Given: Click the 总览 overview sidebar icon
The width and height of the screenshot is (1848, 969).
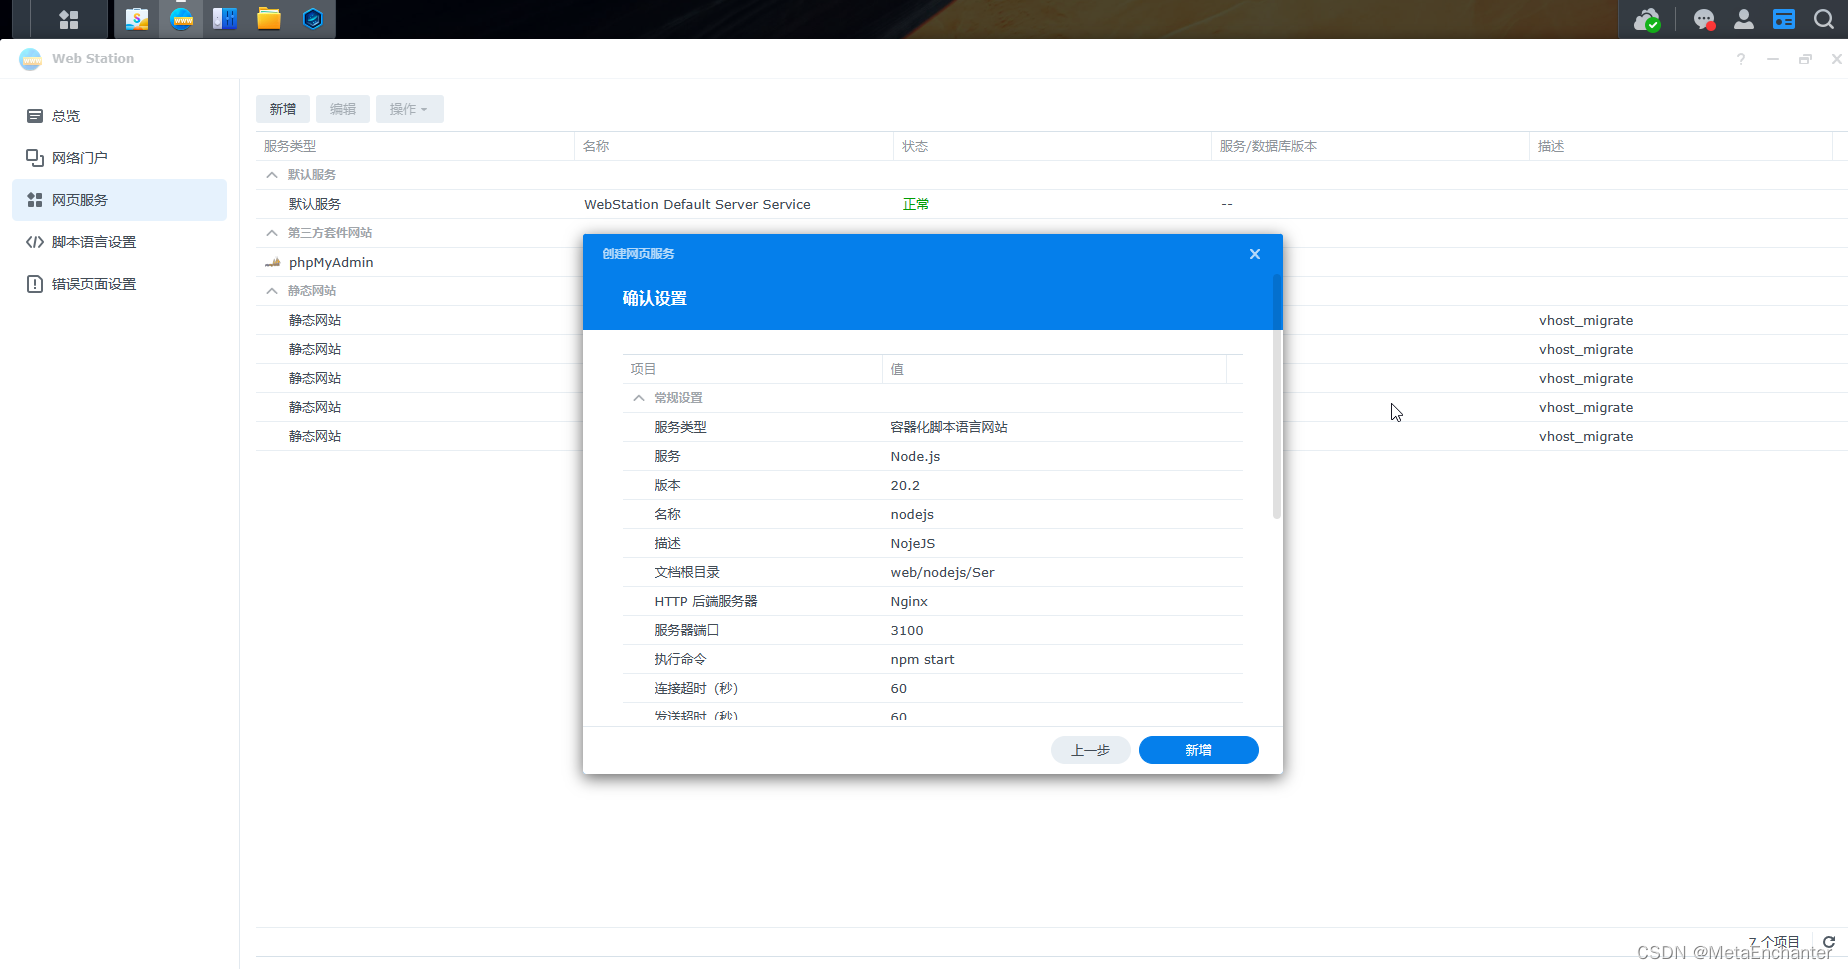Looking at the screenshot, I should [x=35, y=116].
